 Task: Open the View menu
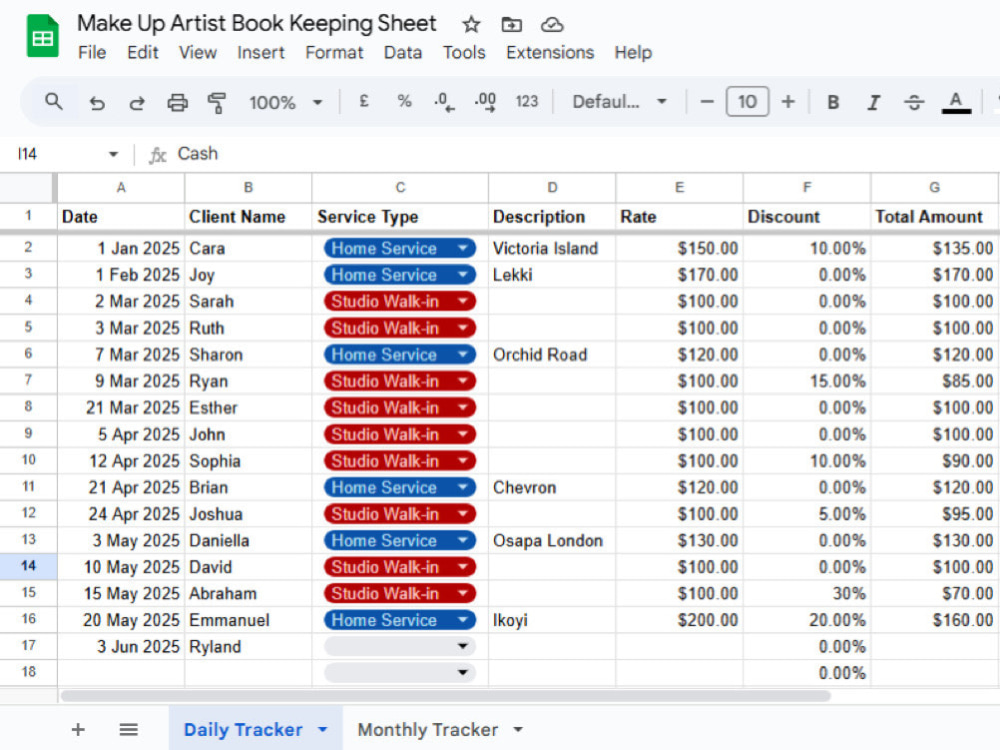pyautogui.click(x=197, y=52)
